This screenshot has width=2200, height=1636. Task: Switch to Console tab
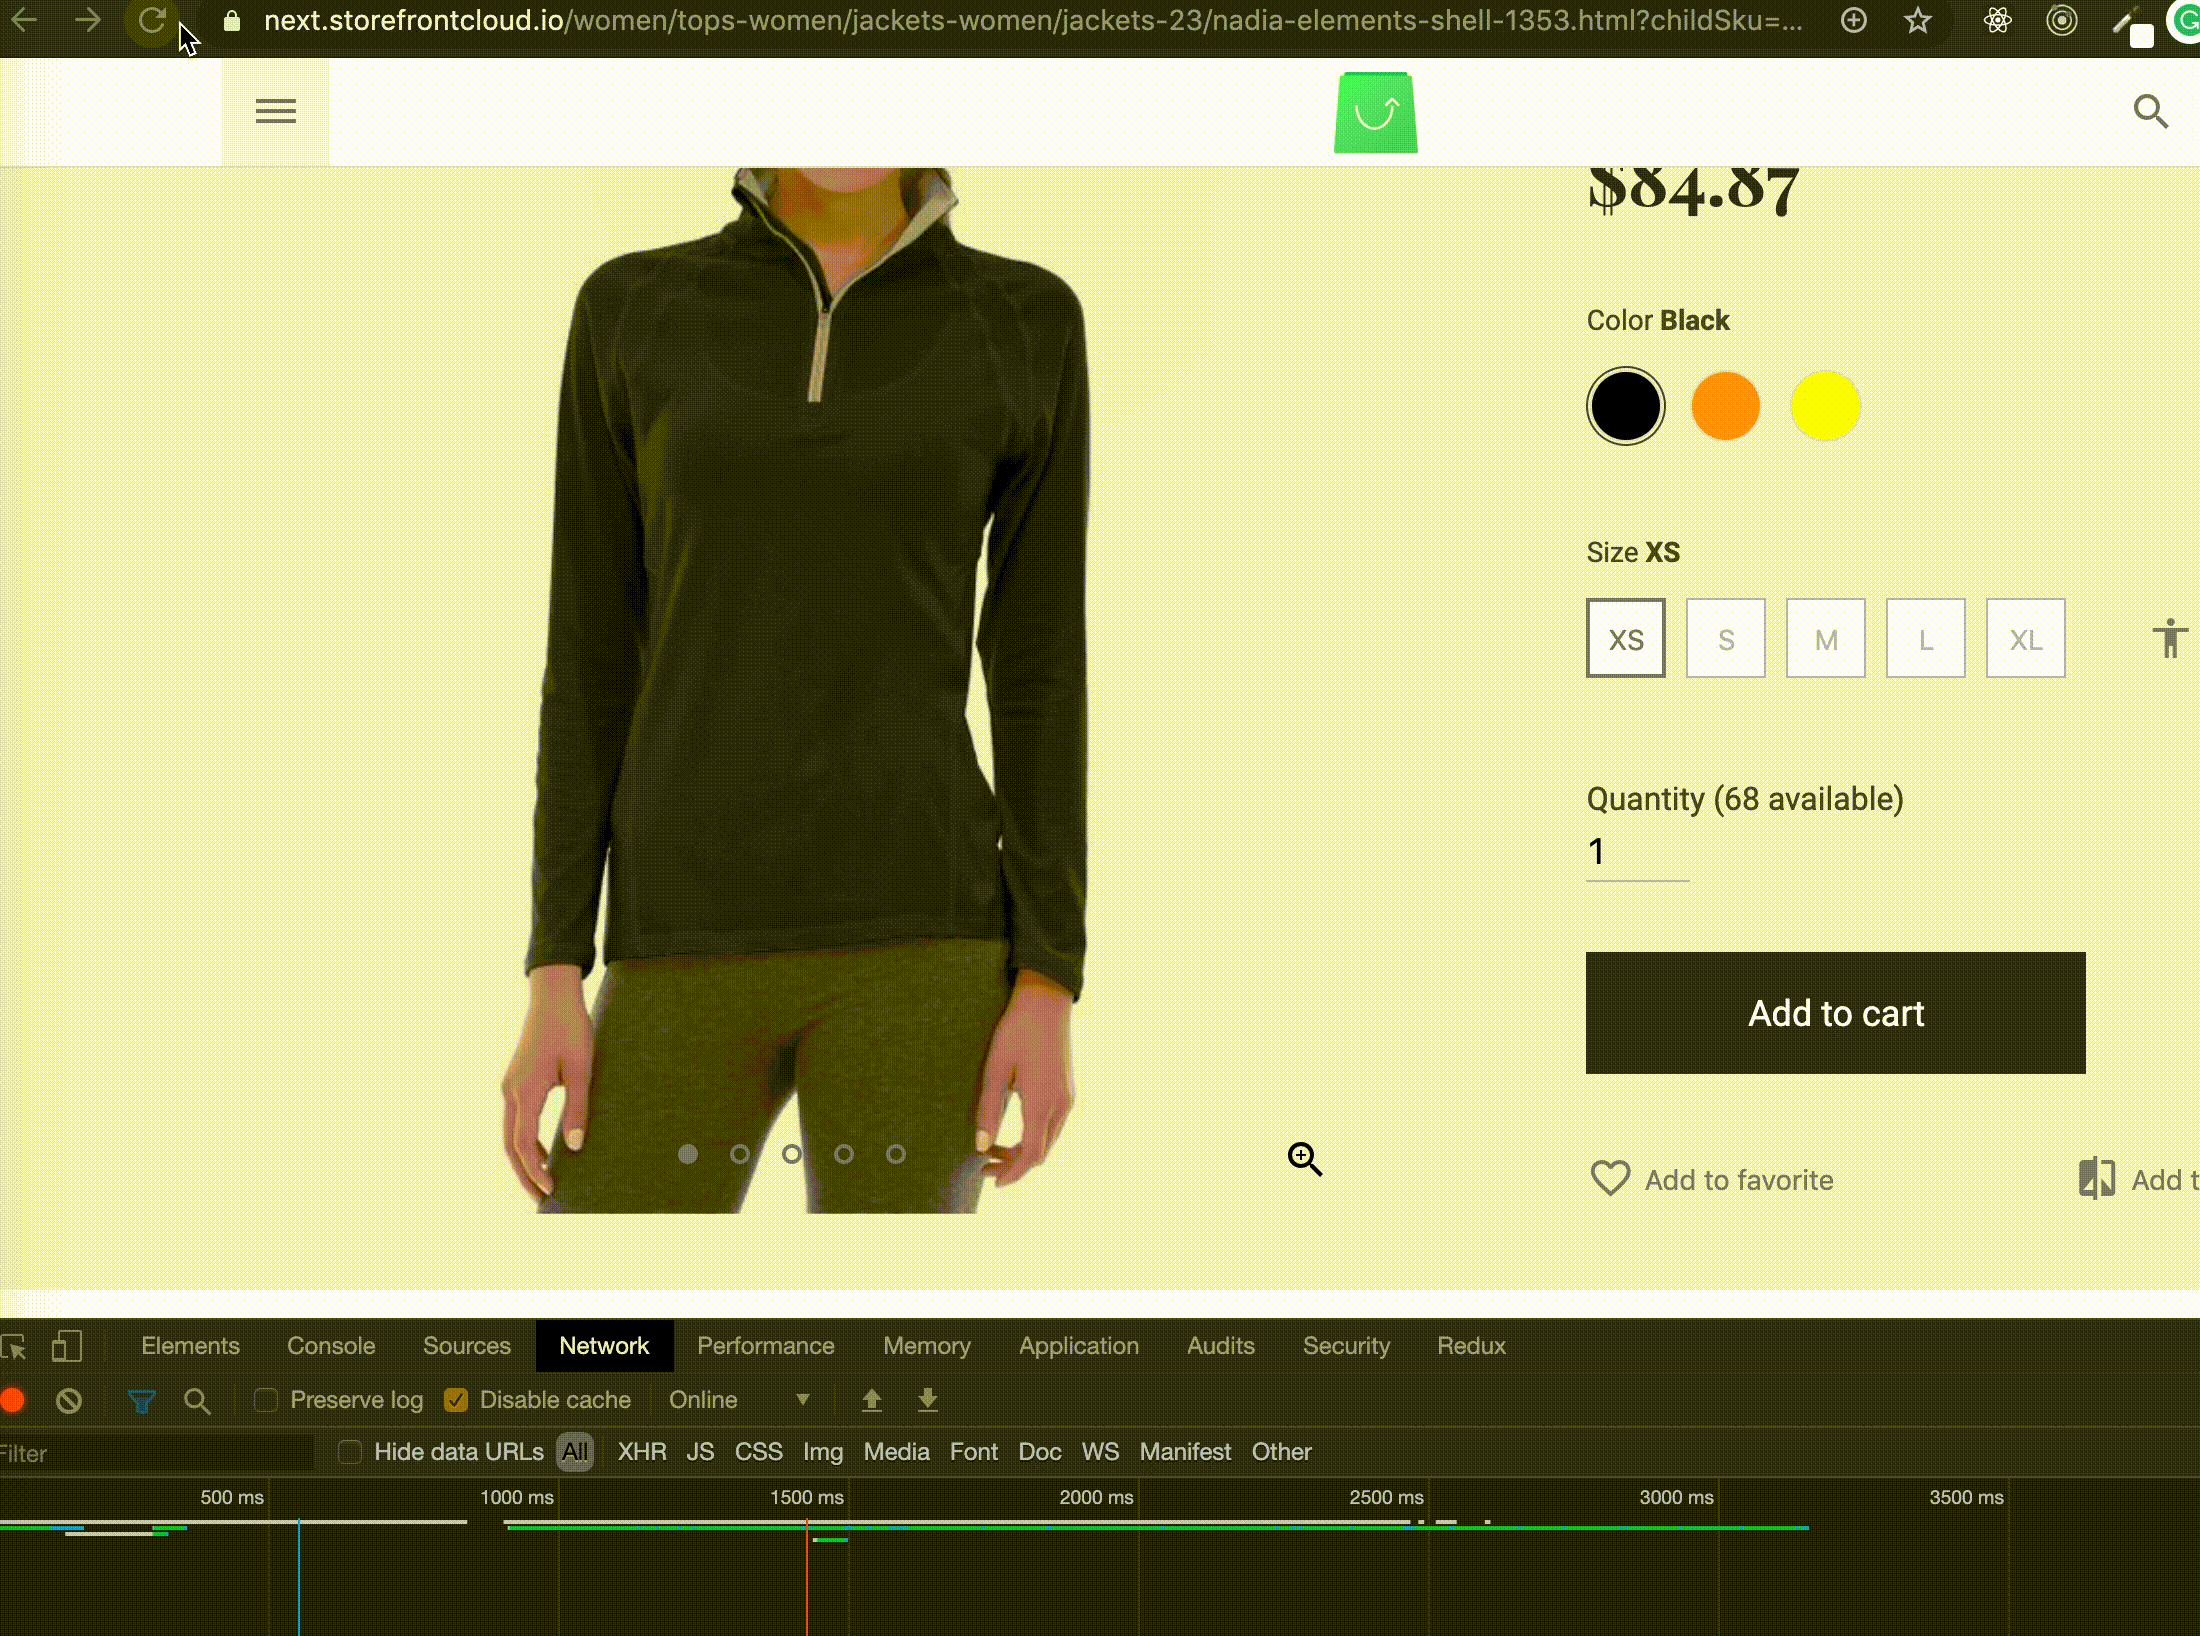[x=331, y=1346]
